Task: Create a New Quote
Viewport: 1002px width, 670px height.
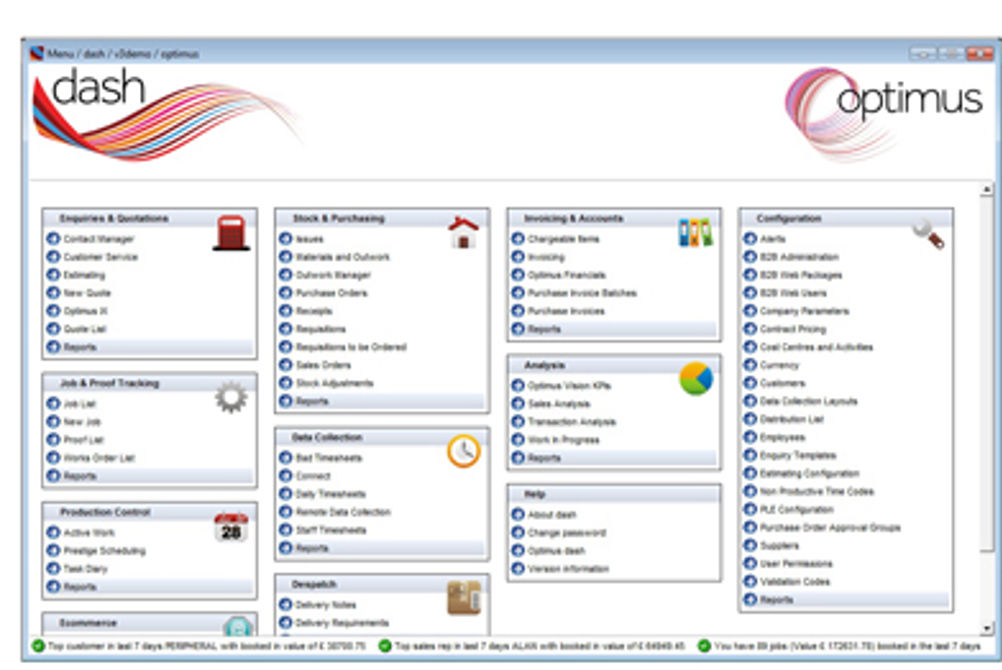Action: click(x=87, y=293)
